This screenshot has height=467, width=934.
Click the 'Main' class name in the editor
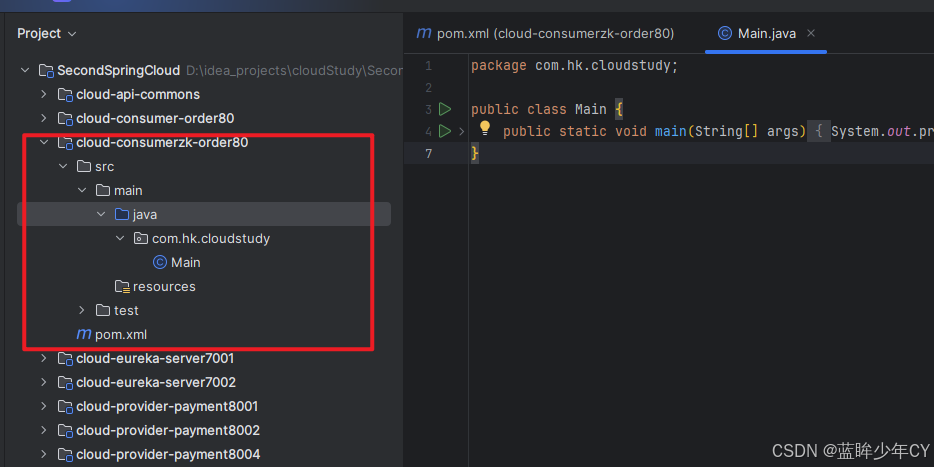(590, 110)
